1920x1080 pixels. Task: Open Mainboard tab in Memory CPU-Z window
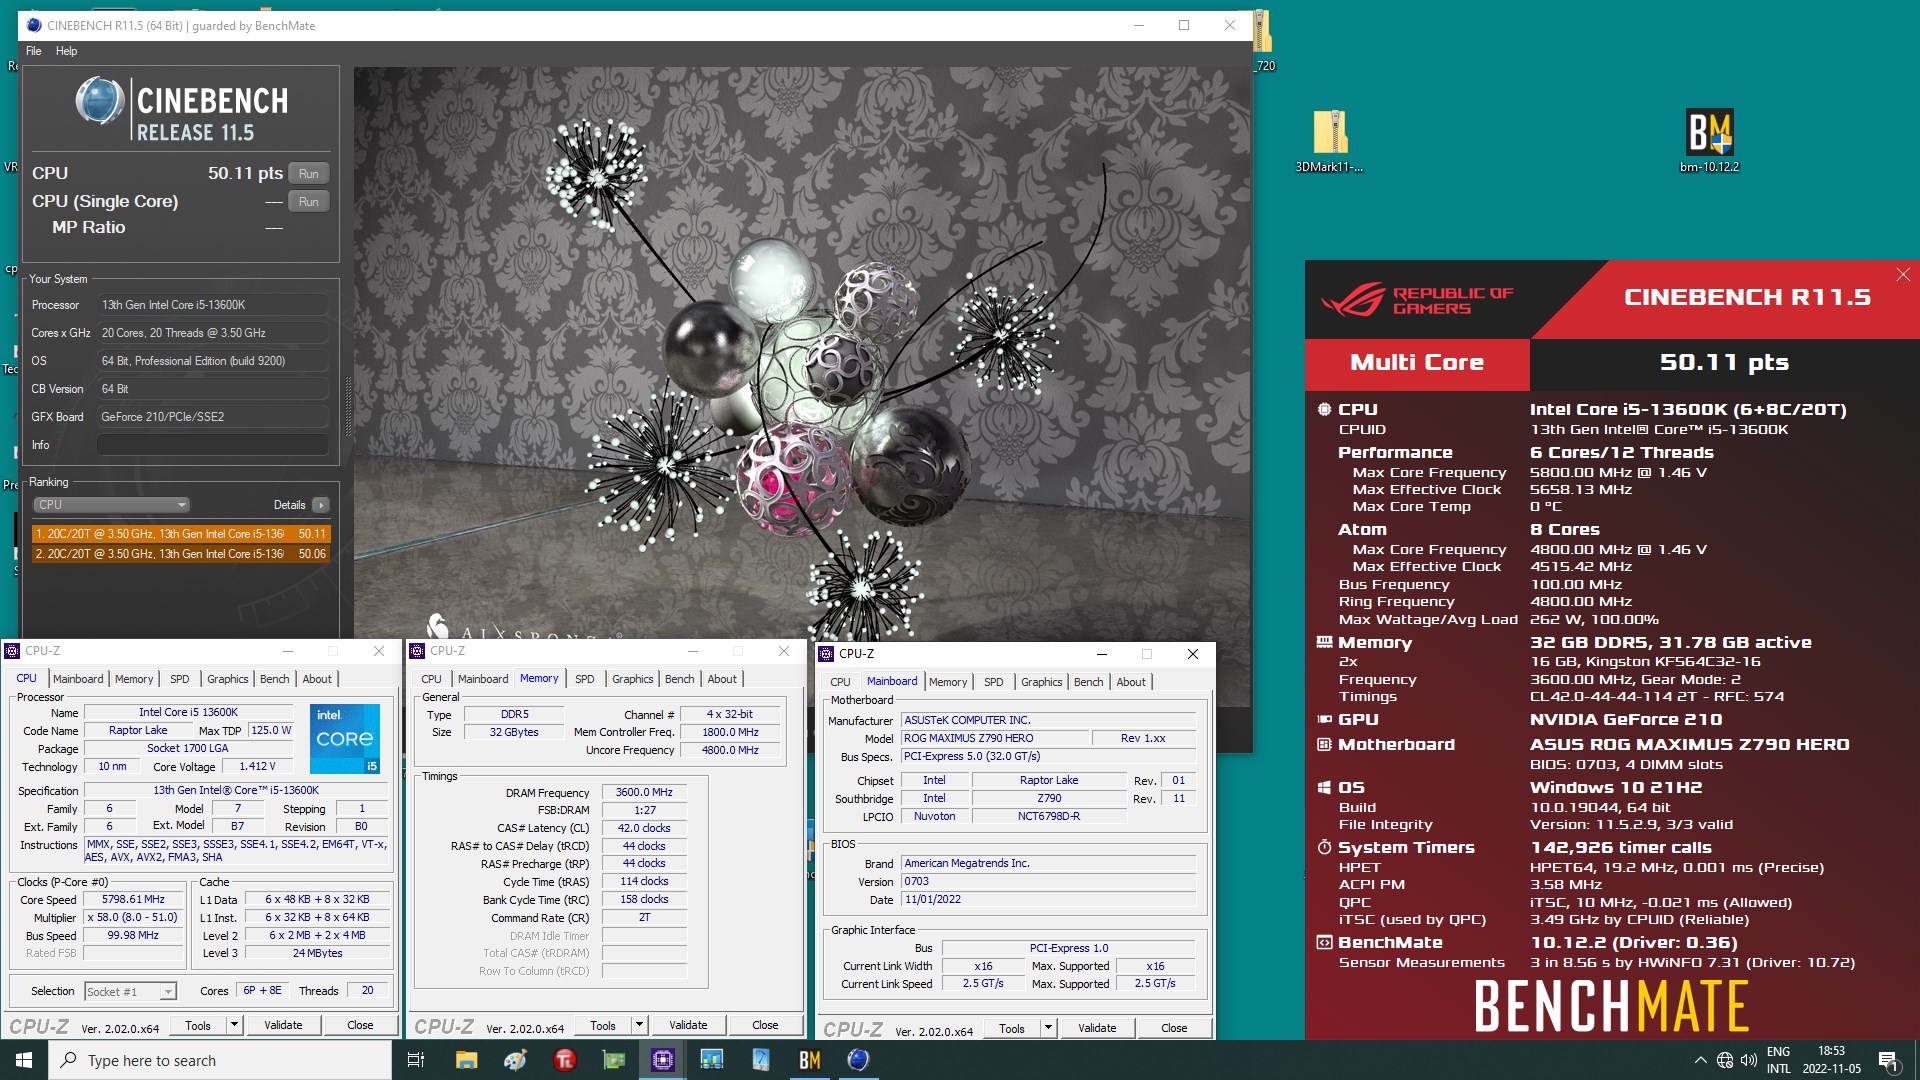pyautogui.click(x=483, y=679)
